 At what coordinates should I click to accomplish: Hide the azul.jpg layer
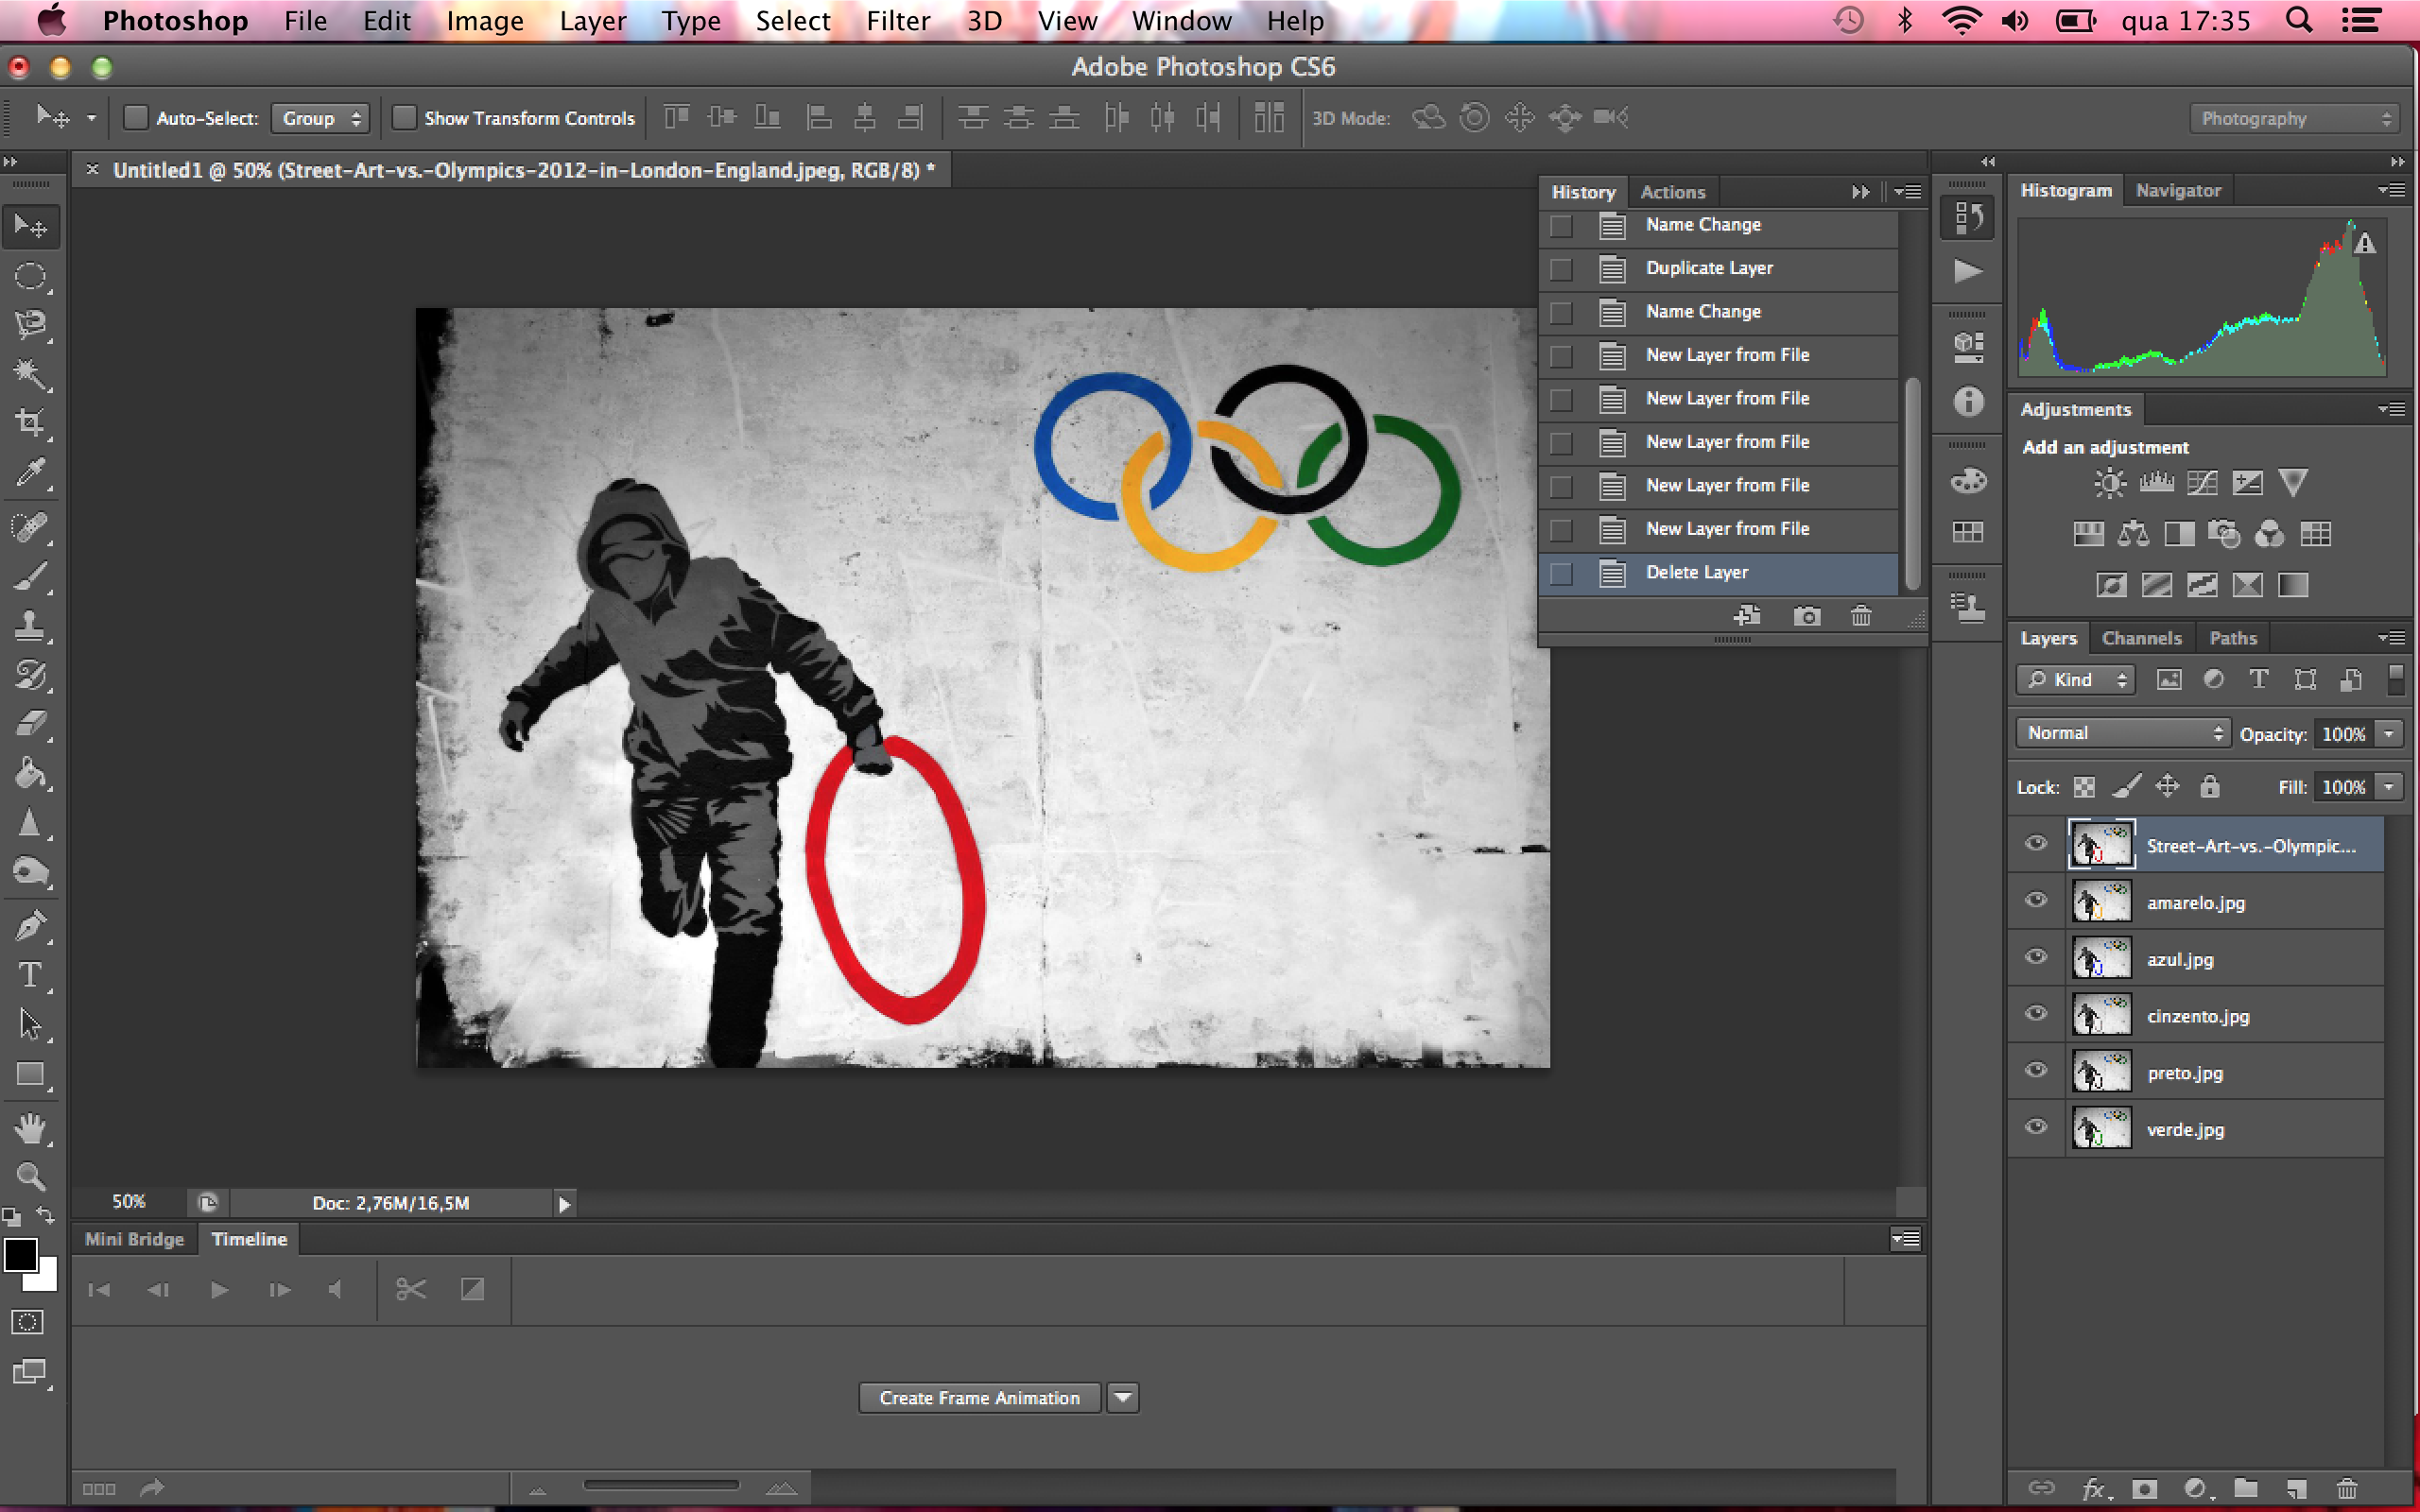pos(2036,957)
